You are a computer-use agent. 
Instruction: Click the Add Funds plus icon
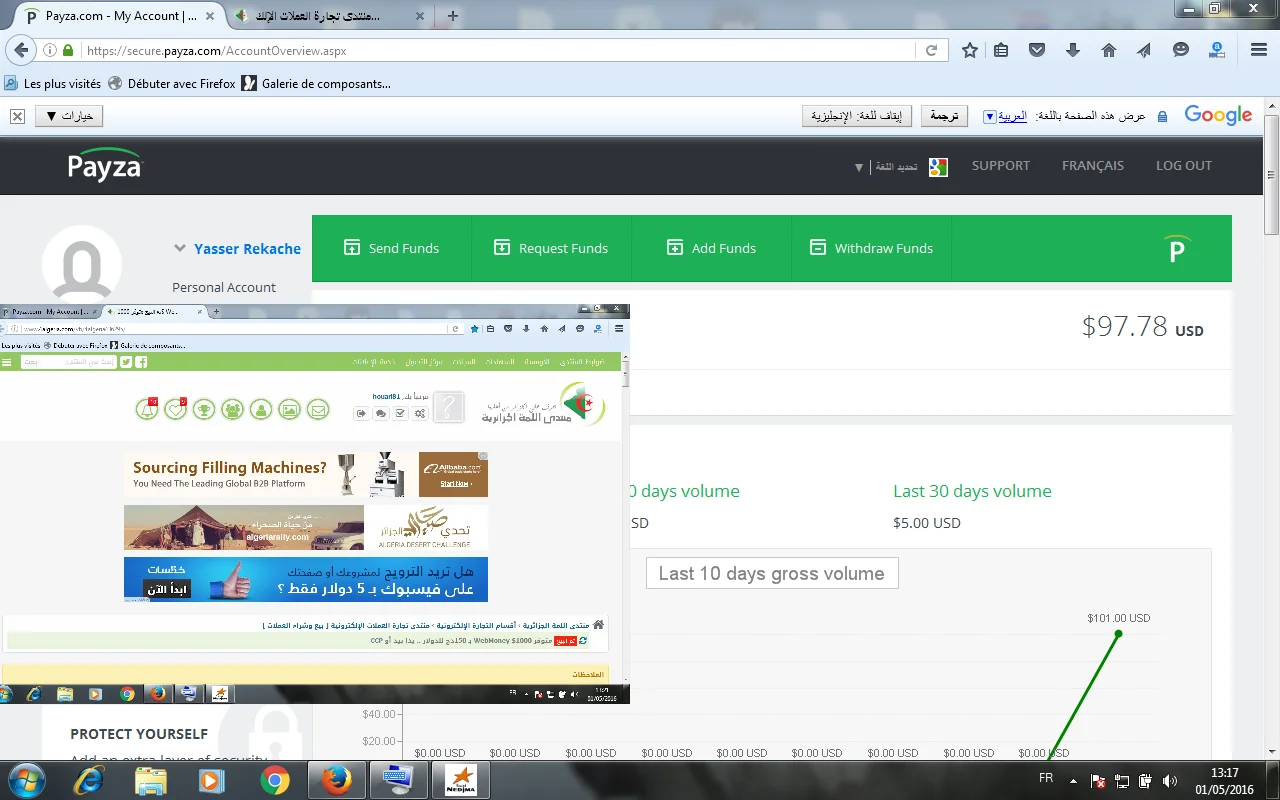tap(675, 248)
